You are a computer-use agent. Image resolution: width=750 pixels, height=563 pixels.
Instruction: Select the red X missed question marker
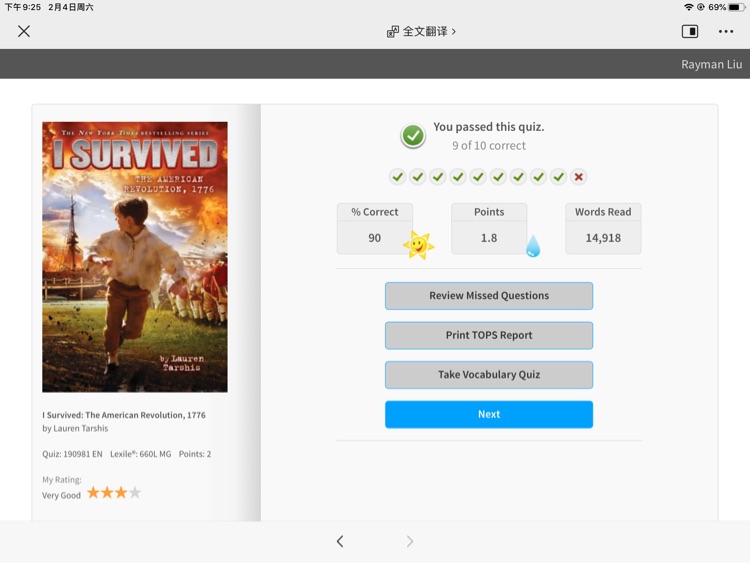(x=578, y=177)
